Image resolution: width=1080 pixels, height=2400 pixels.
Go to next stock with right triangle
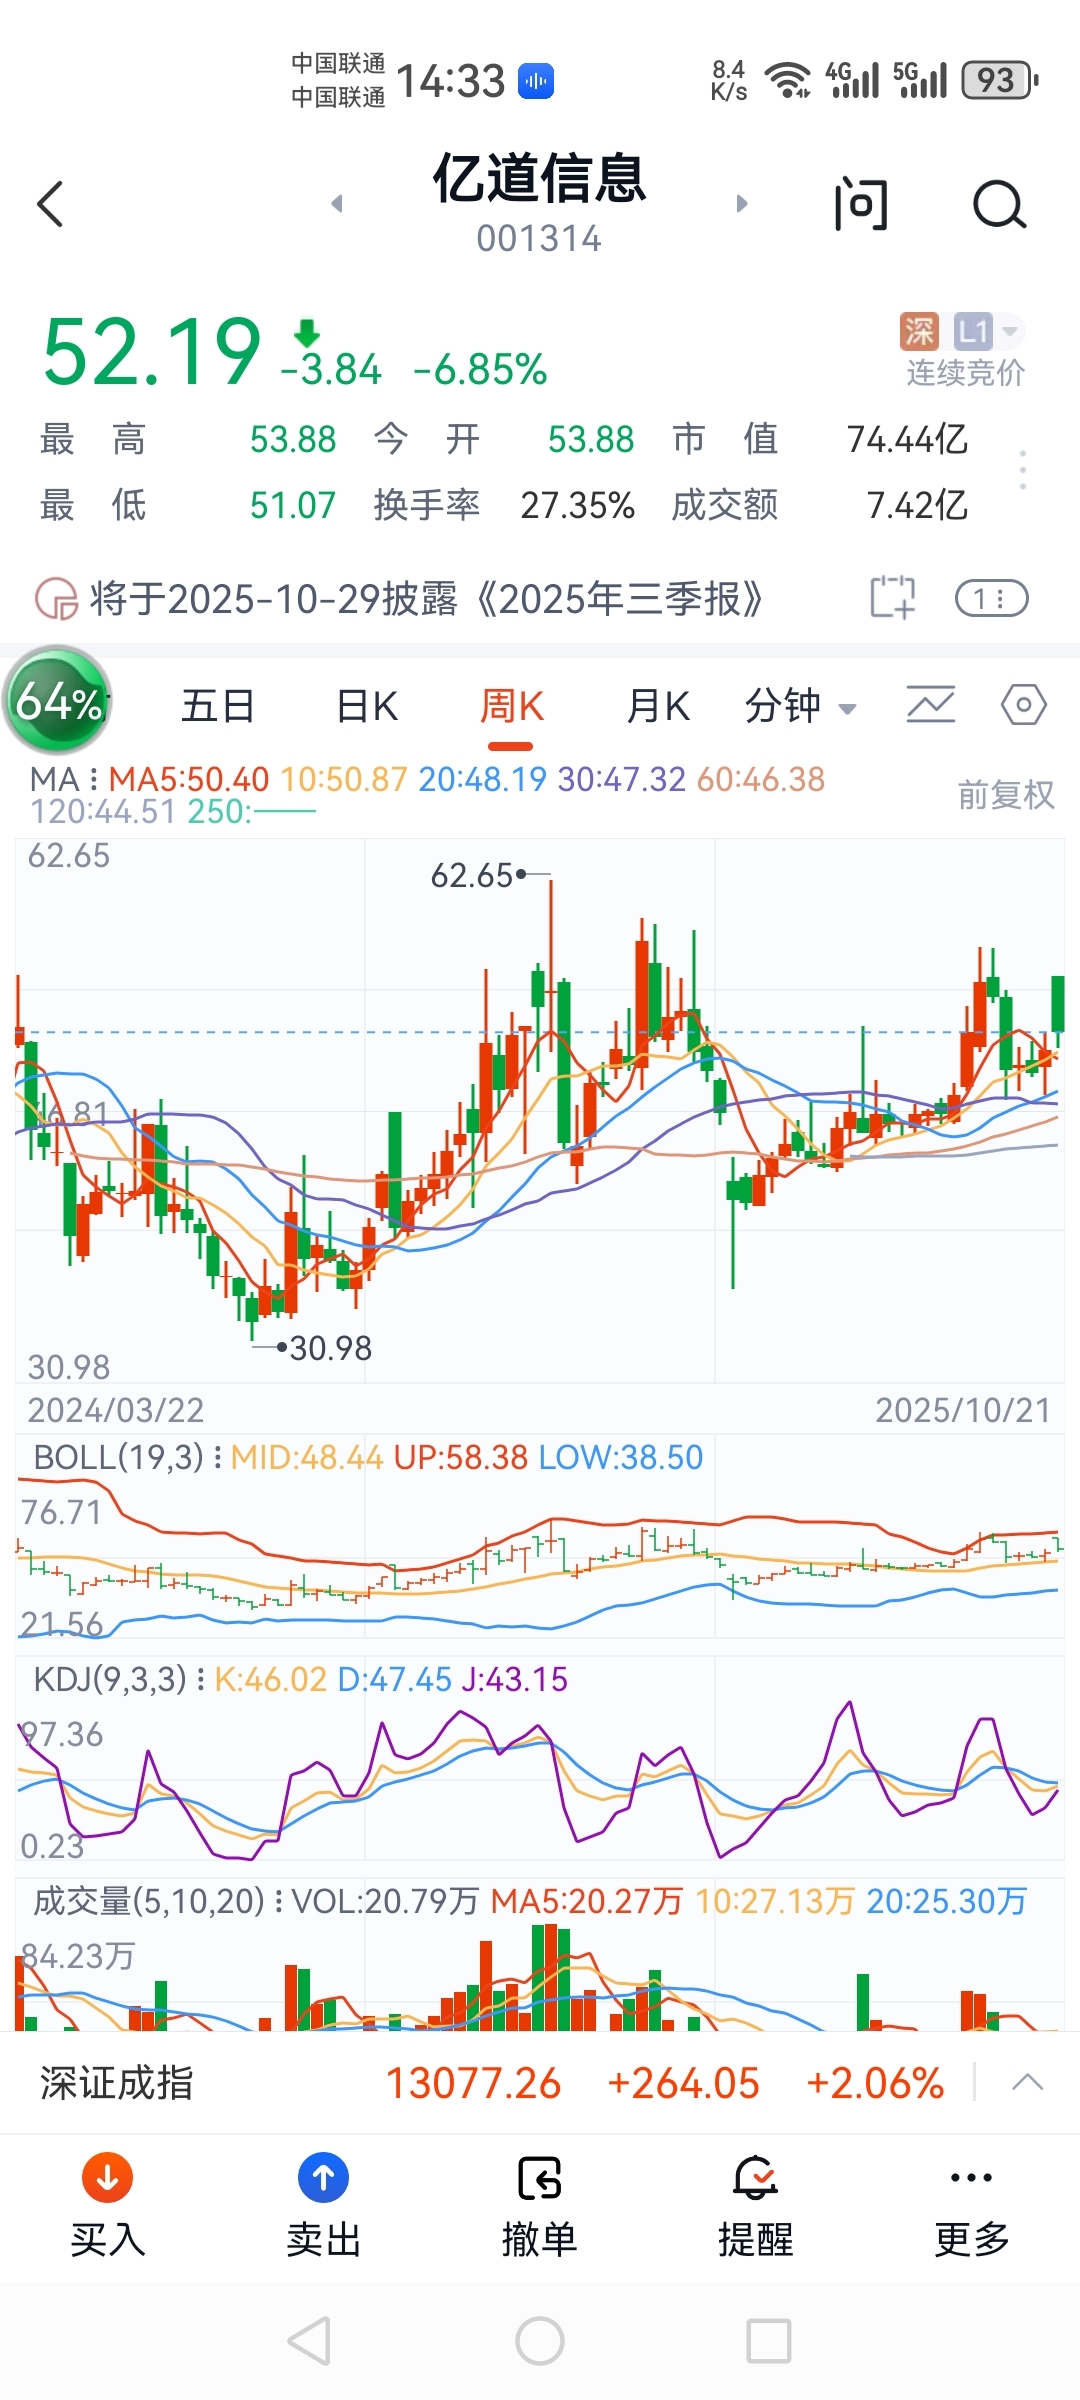742,204
